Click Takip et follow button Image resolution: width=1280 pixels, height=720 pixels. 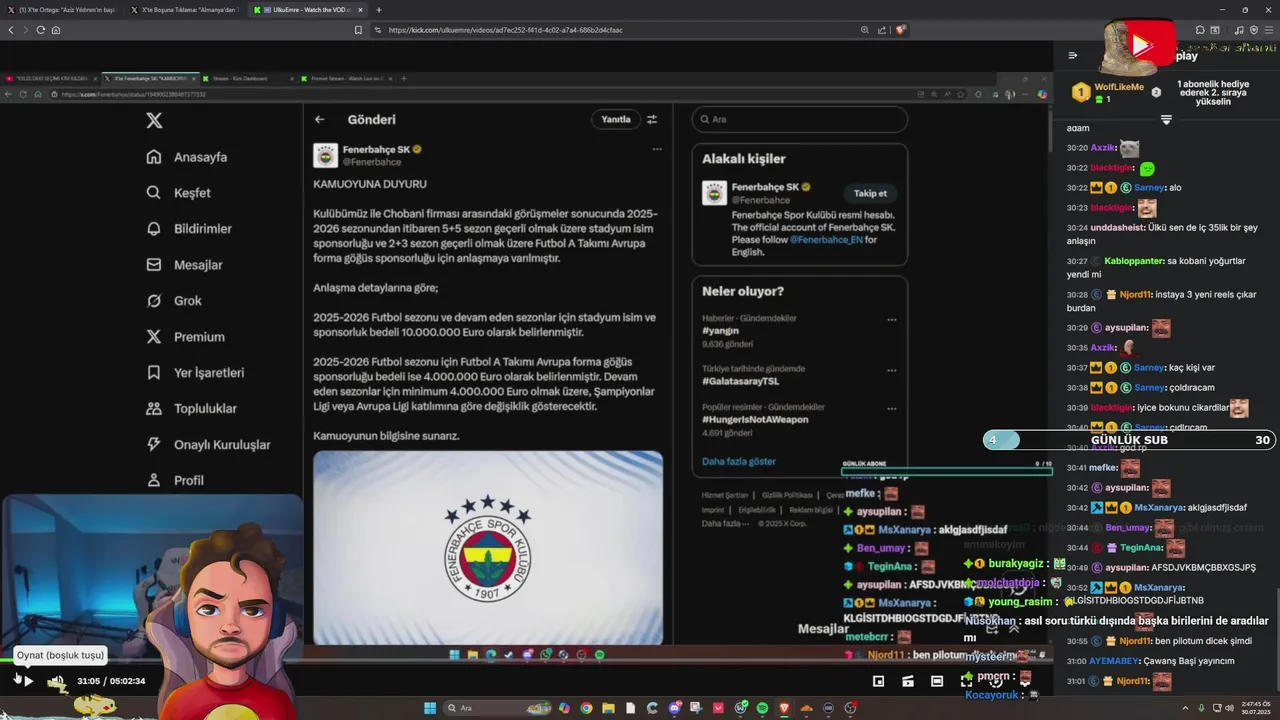pyautogui.click(x=870, y=193)
